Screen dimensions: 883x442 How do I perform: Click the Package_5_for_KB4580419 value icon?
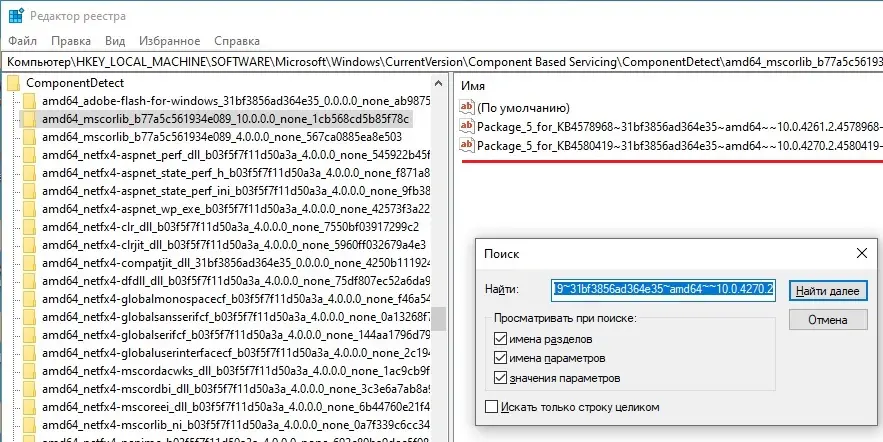[x=467, y=146]
